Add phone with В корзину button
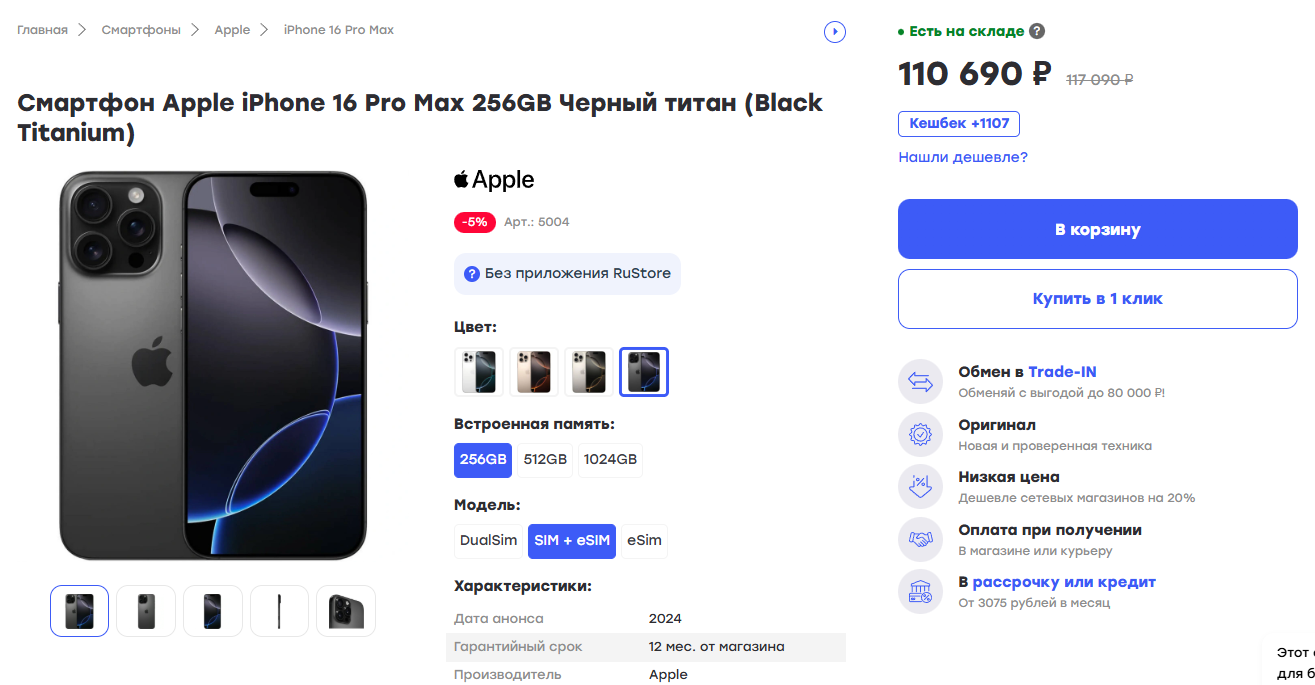Viewport: 1315px width, 685px height. (x=1097, y=229)
